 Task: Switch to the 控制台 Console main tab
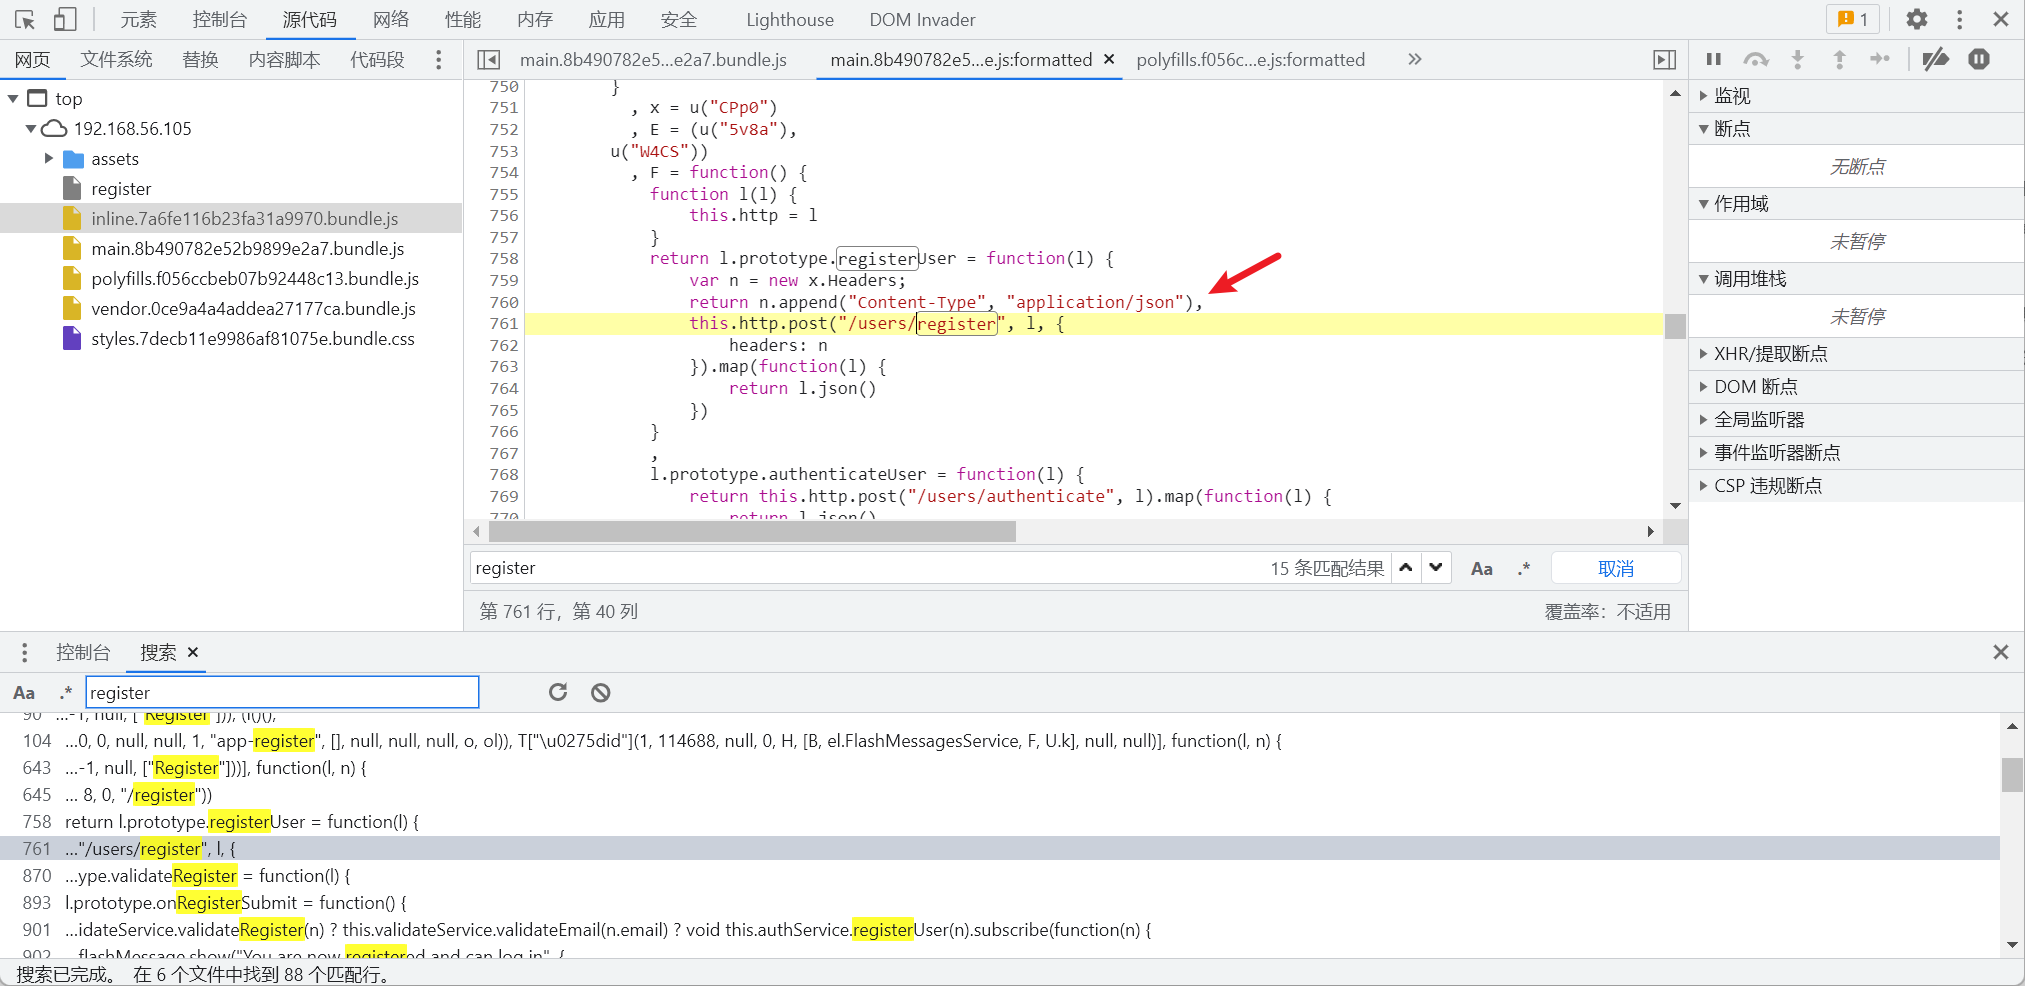(220, 20)
